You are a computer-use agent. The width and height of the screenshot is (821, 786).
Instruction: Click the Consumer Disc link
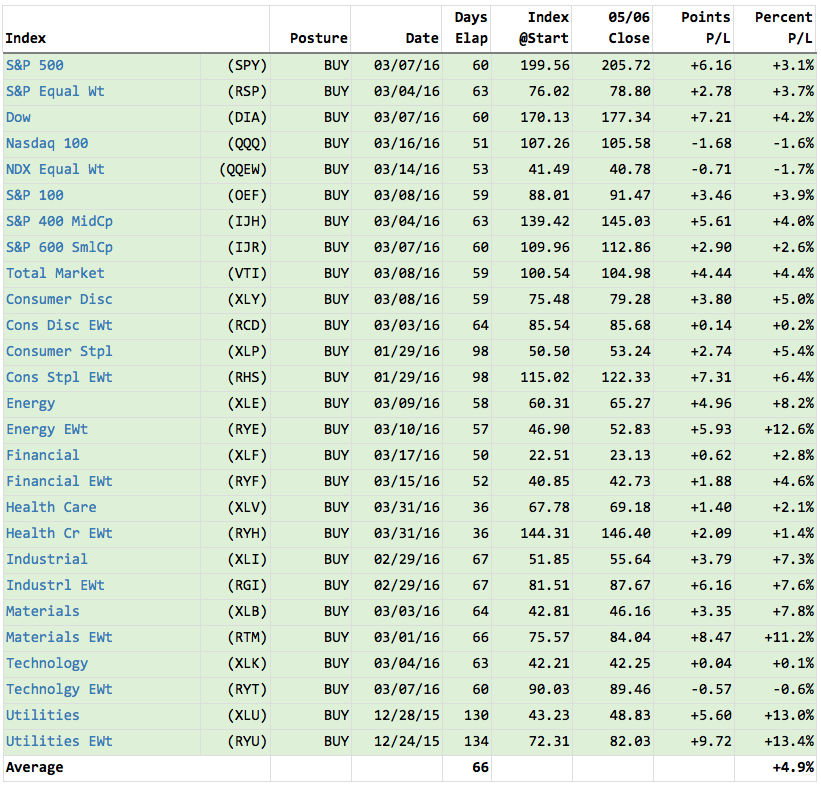click(59, 299)
